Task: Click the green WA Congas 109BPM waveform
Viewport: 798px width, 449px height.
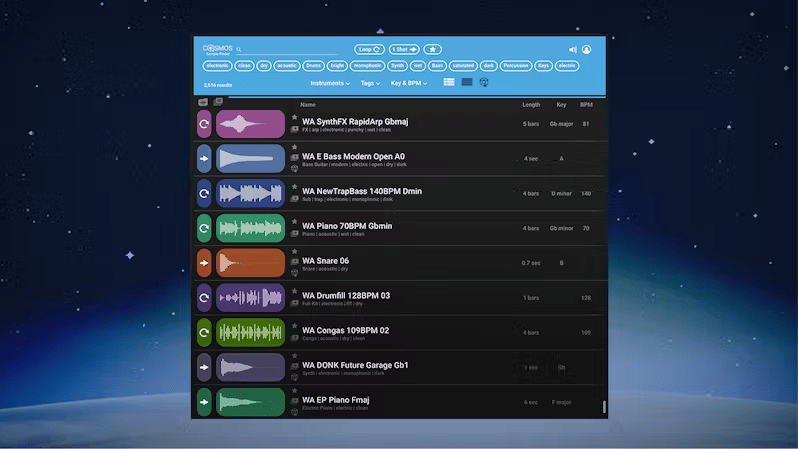Action: (250, 332)
